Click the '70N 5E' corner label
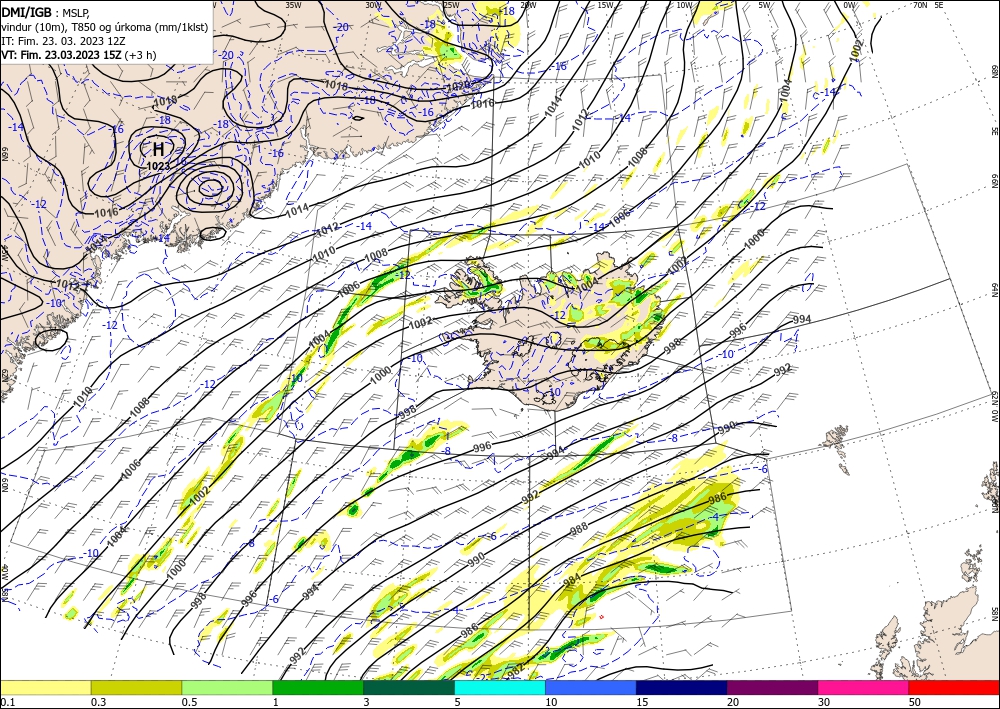 pyautogui.click(x=929, y=5)
